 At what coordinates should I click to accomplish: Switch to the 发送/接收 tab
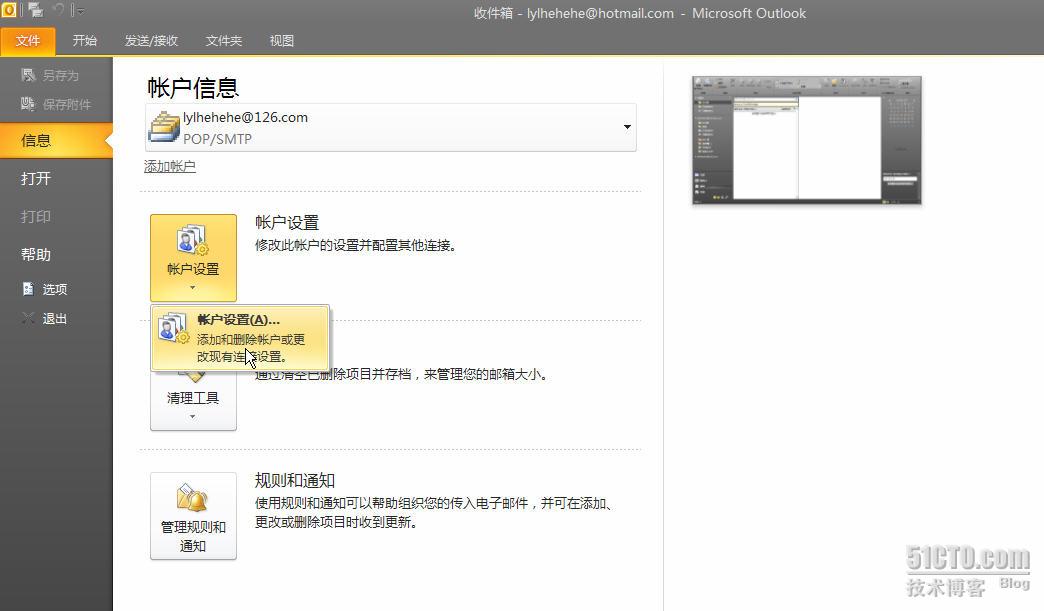pyautogui.click(x=151, y=41)
